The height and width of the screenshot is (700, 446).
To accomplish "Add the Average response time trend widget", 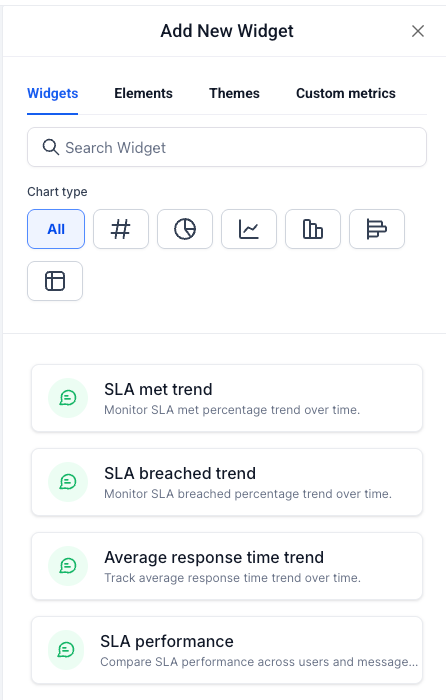I will pyautogui.click(x=227, y=566).
